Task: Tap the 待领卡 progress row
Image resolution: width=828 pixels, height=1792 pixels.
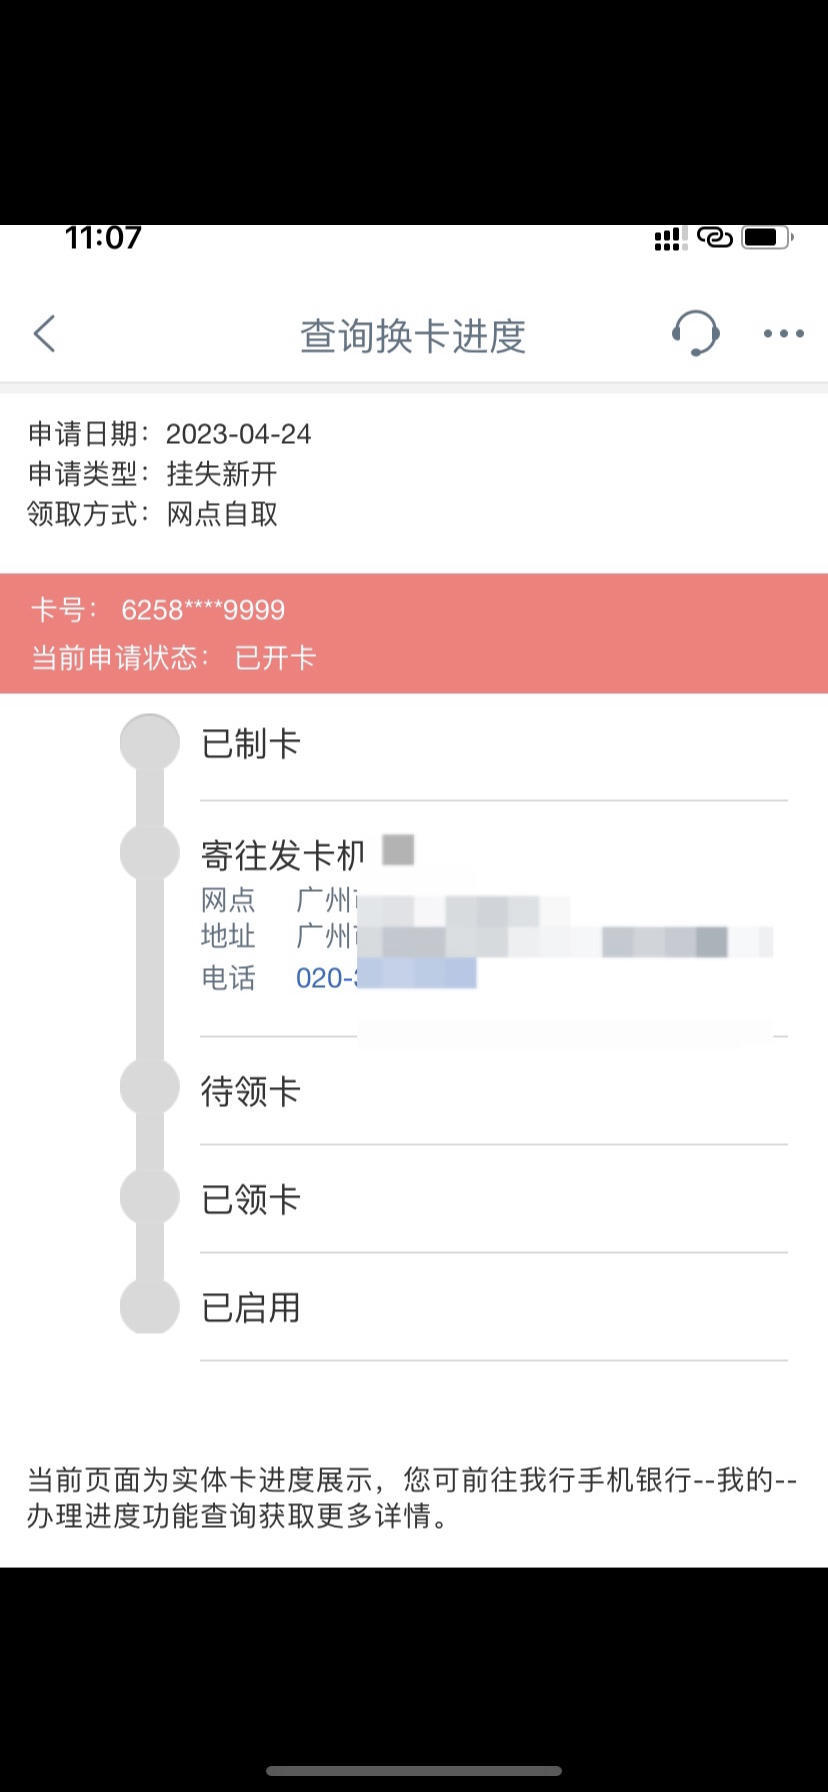Action: click(x=494, y=1091)
